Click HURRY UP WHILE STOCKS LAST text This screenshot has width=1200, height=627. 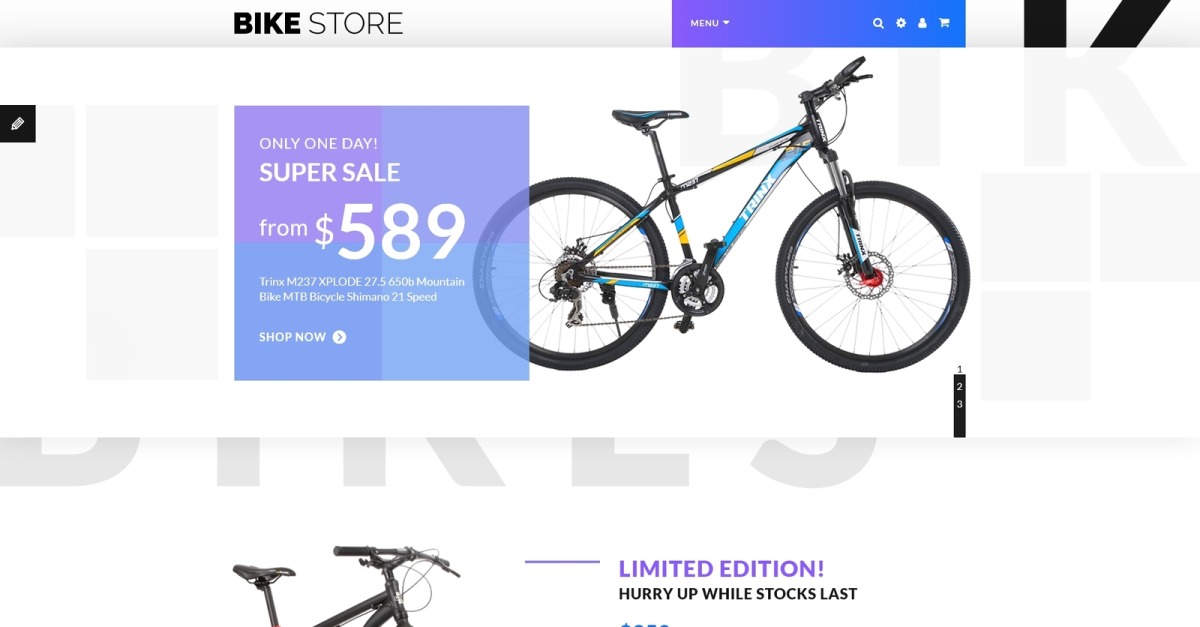(x=738, y=594)
